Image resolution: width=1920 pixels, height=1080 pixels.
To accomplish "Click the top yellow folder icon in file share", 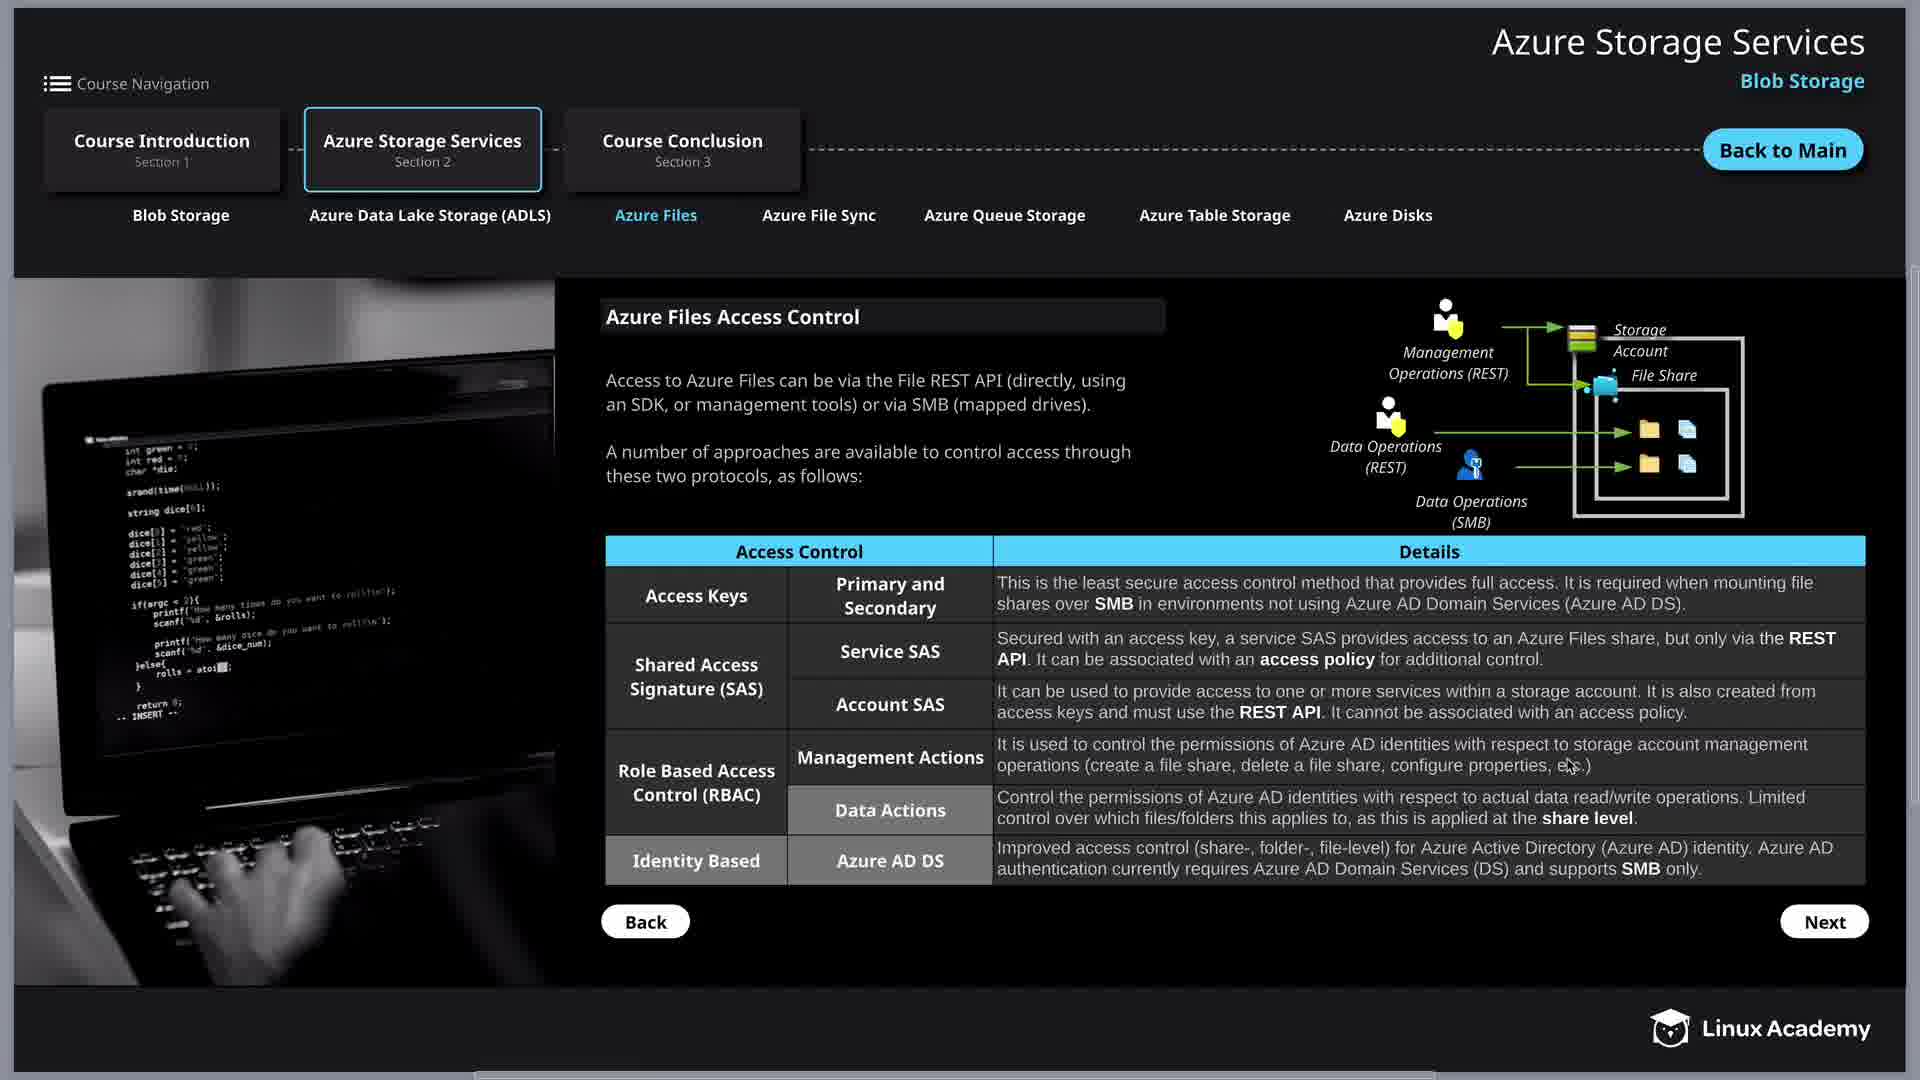I will click(x=1649, y=430).
